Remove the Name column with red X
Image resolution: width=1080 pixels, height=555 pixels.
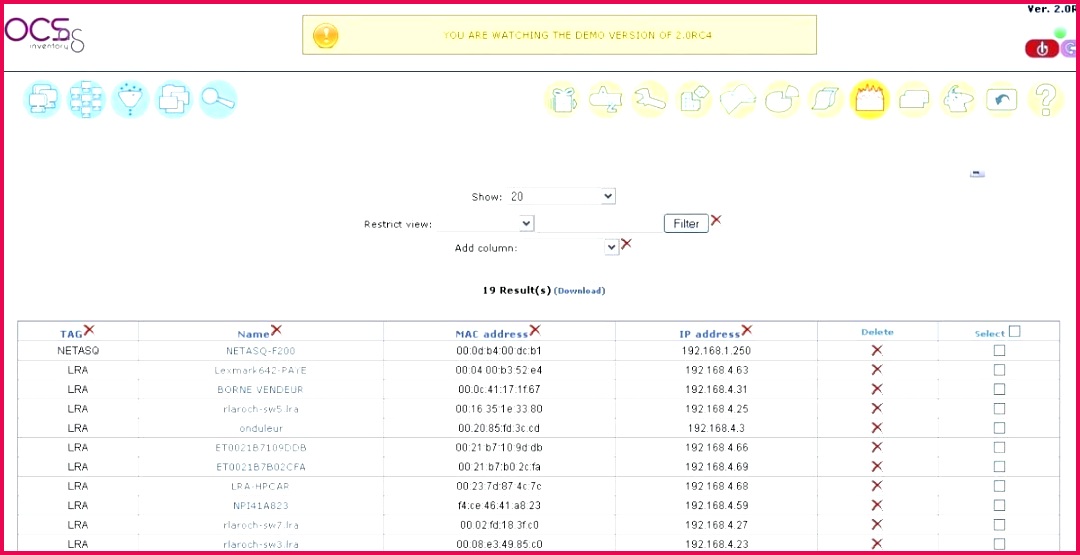276,331
